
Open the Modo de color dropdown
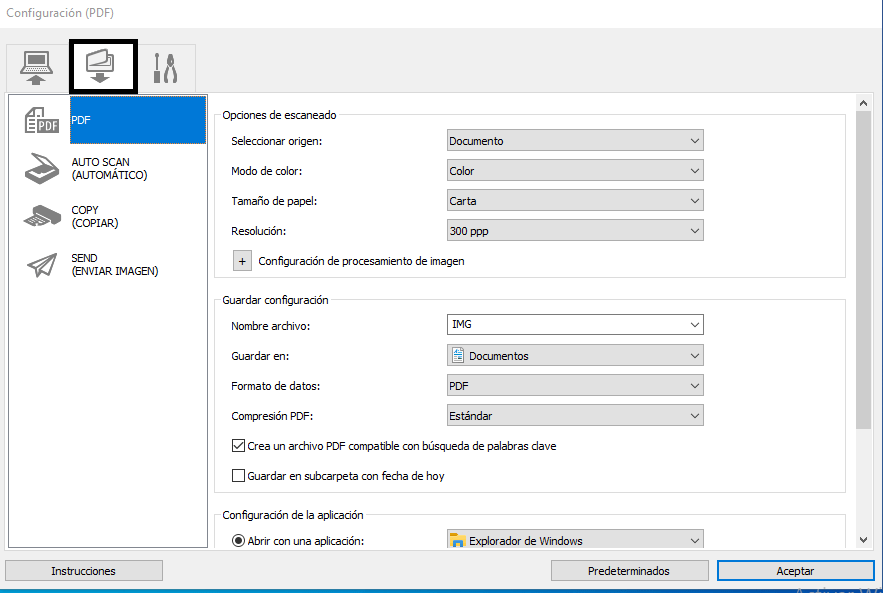575,171
